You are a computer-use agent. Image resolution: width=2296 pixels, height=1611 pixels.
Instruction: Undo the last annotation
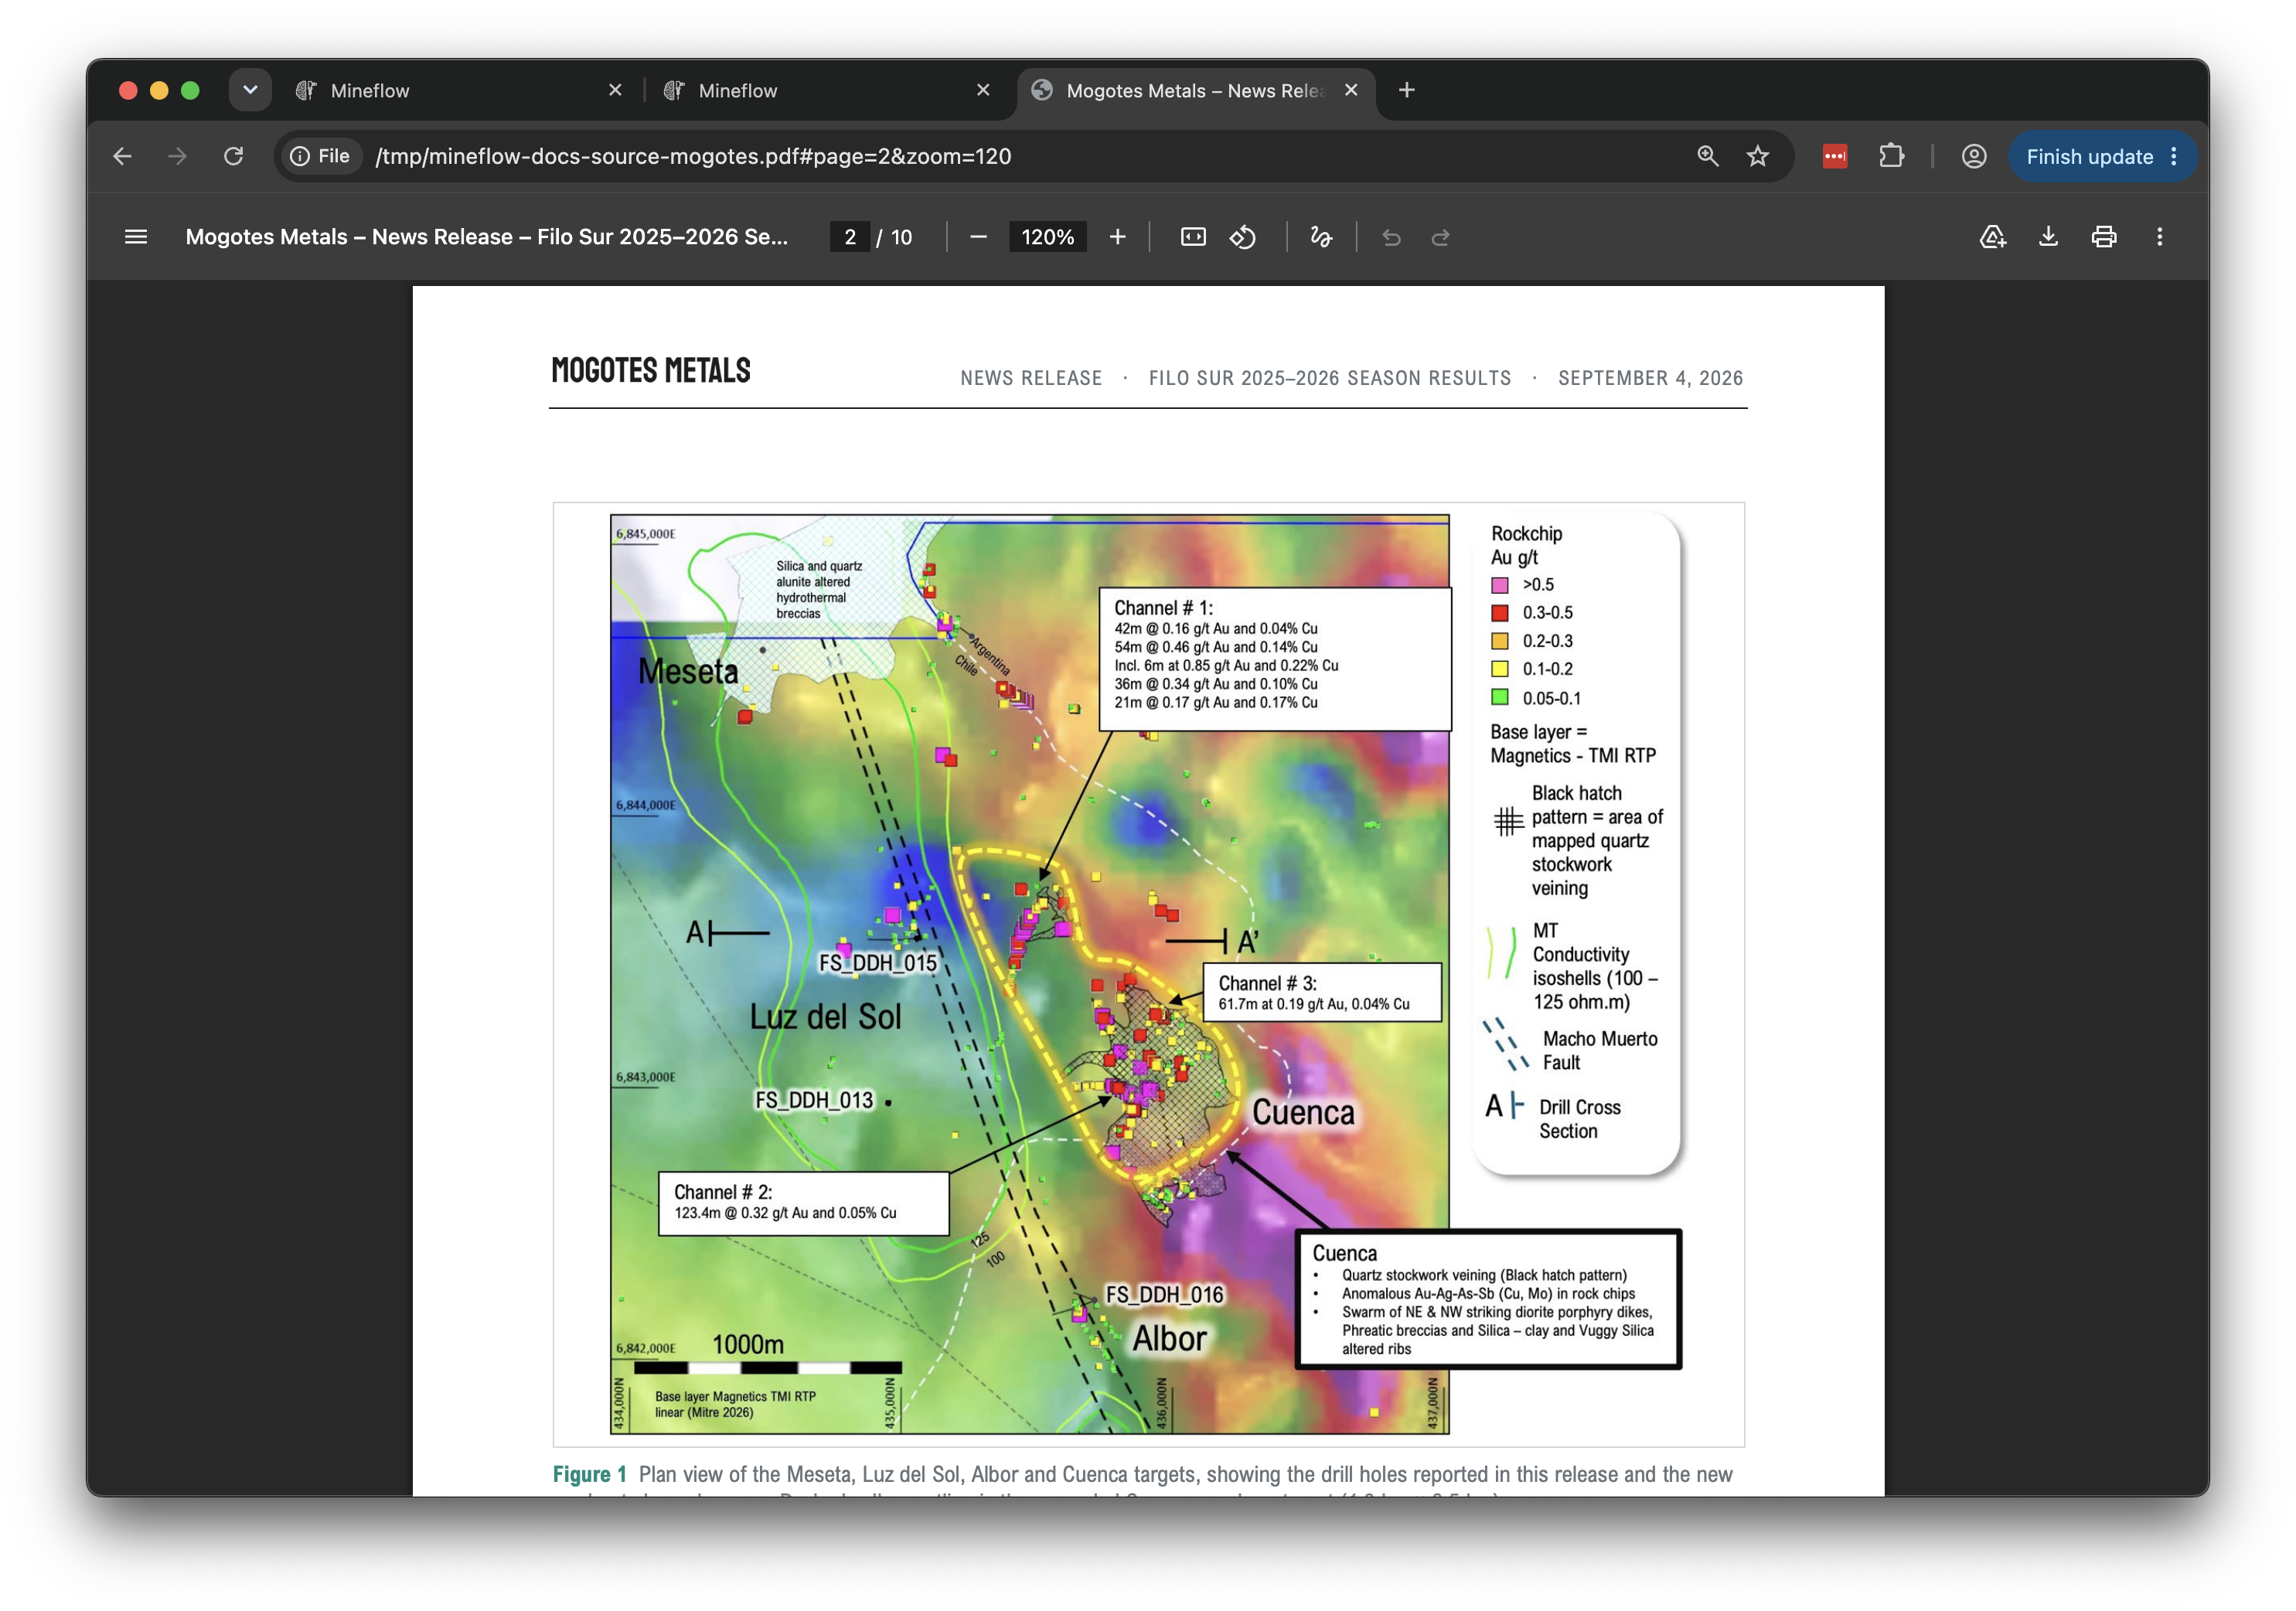coord(1391,237)
